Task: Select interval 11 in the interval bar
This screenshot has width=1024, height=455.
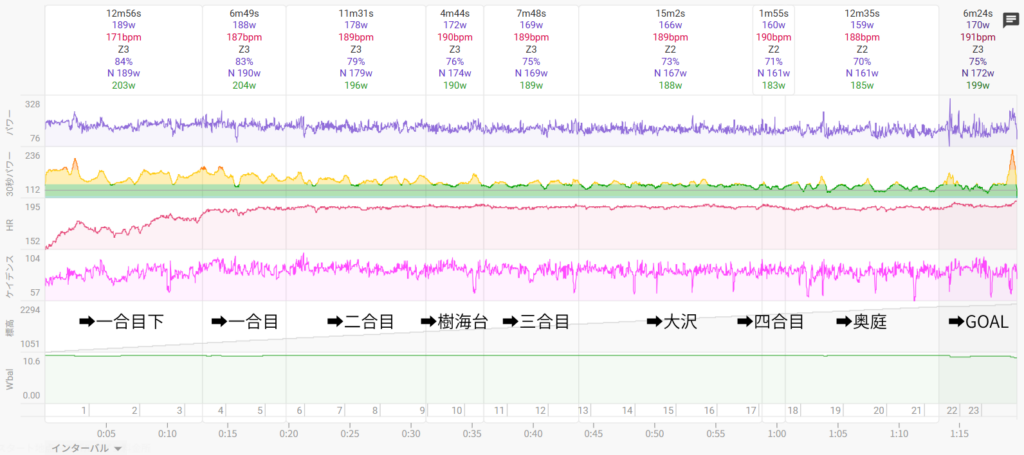Action: click(500, 411)
